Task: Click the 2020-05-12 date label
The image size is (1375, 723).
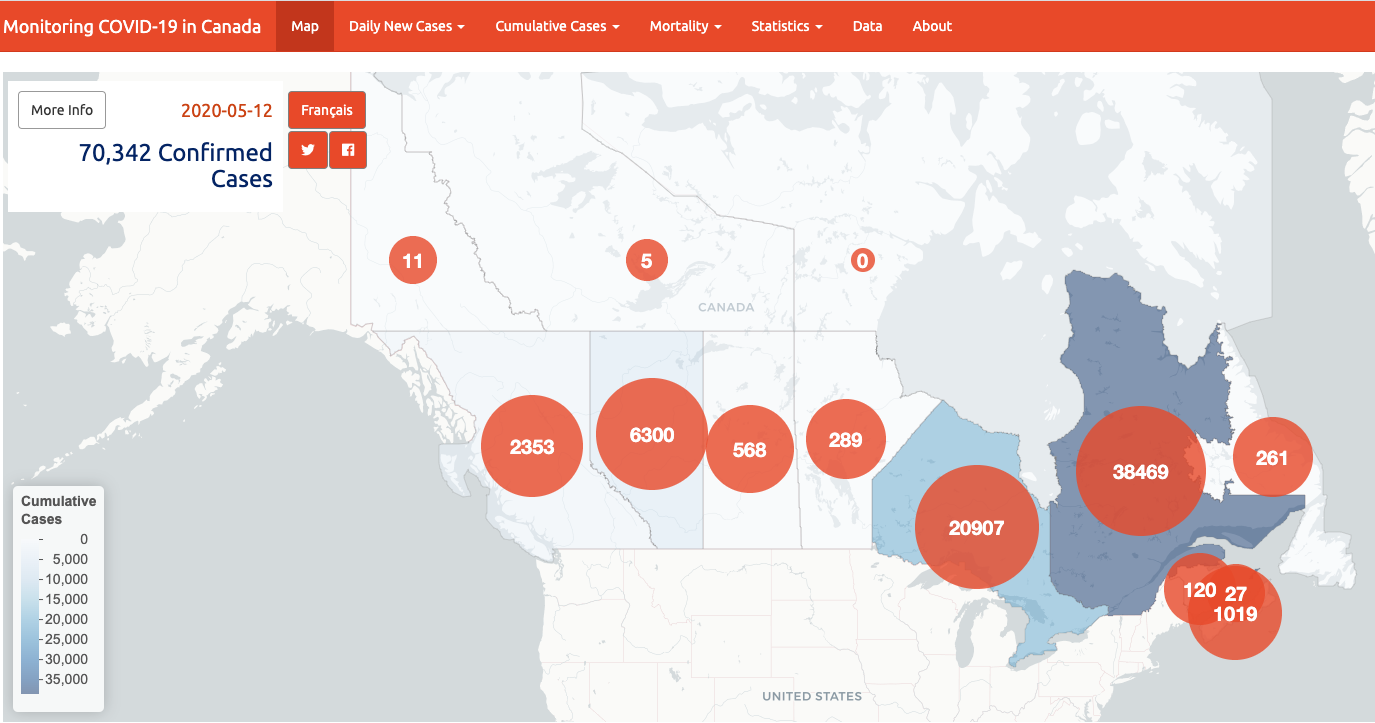Action: tap(227, 110)
